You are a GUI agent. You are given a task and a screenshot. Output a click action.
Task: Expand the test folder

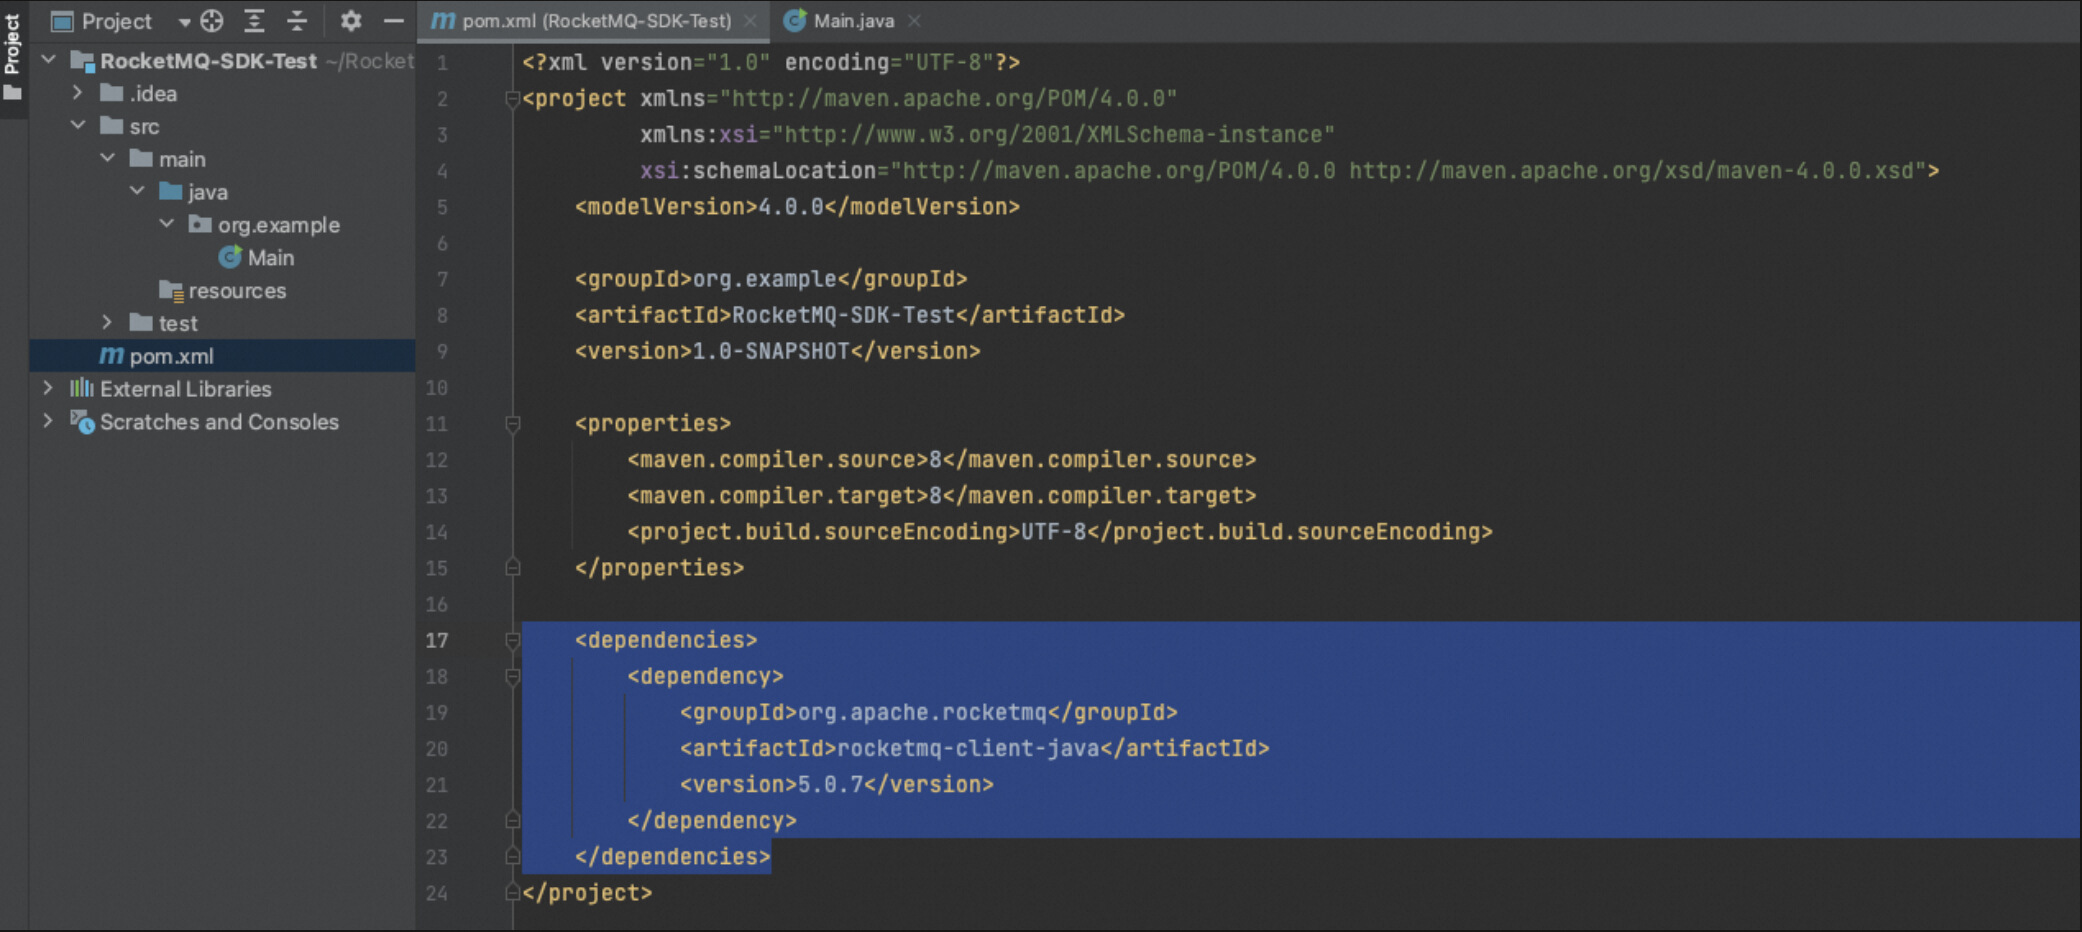[x=107, y=323]
